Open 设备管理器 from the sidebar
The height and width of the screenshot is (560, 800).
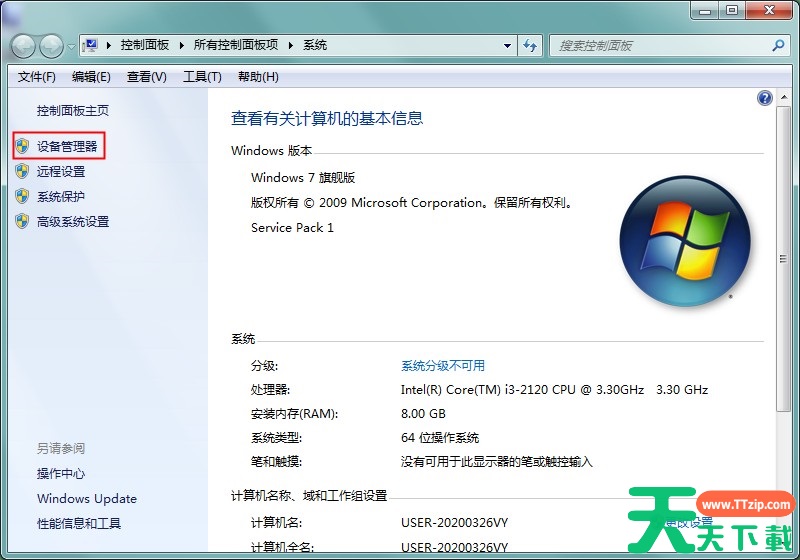point(67,146)
